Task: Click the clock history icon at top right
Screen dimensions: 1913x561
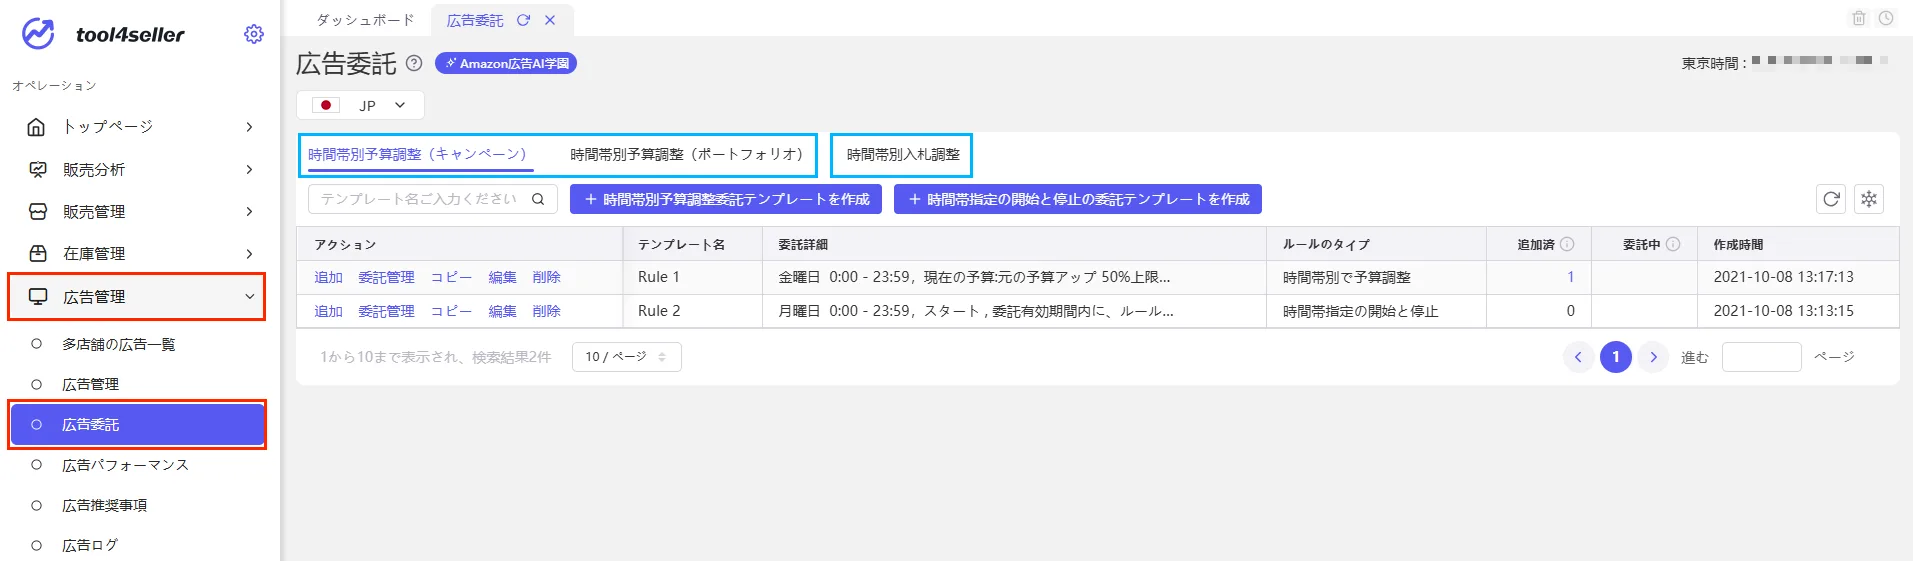Action: tap(1885, 18)
